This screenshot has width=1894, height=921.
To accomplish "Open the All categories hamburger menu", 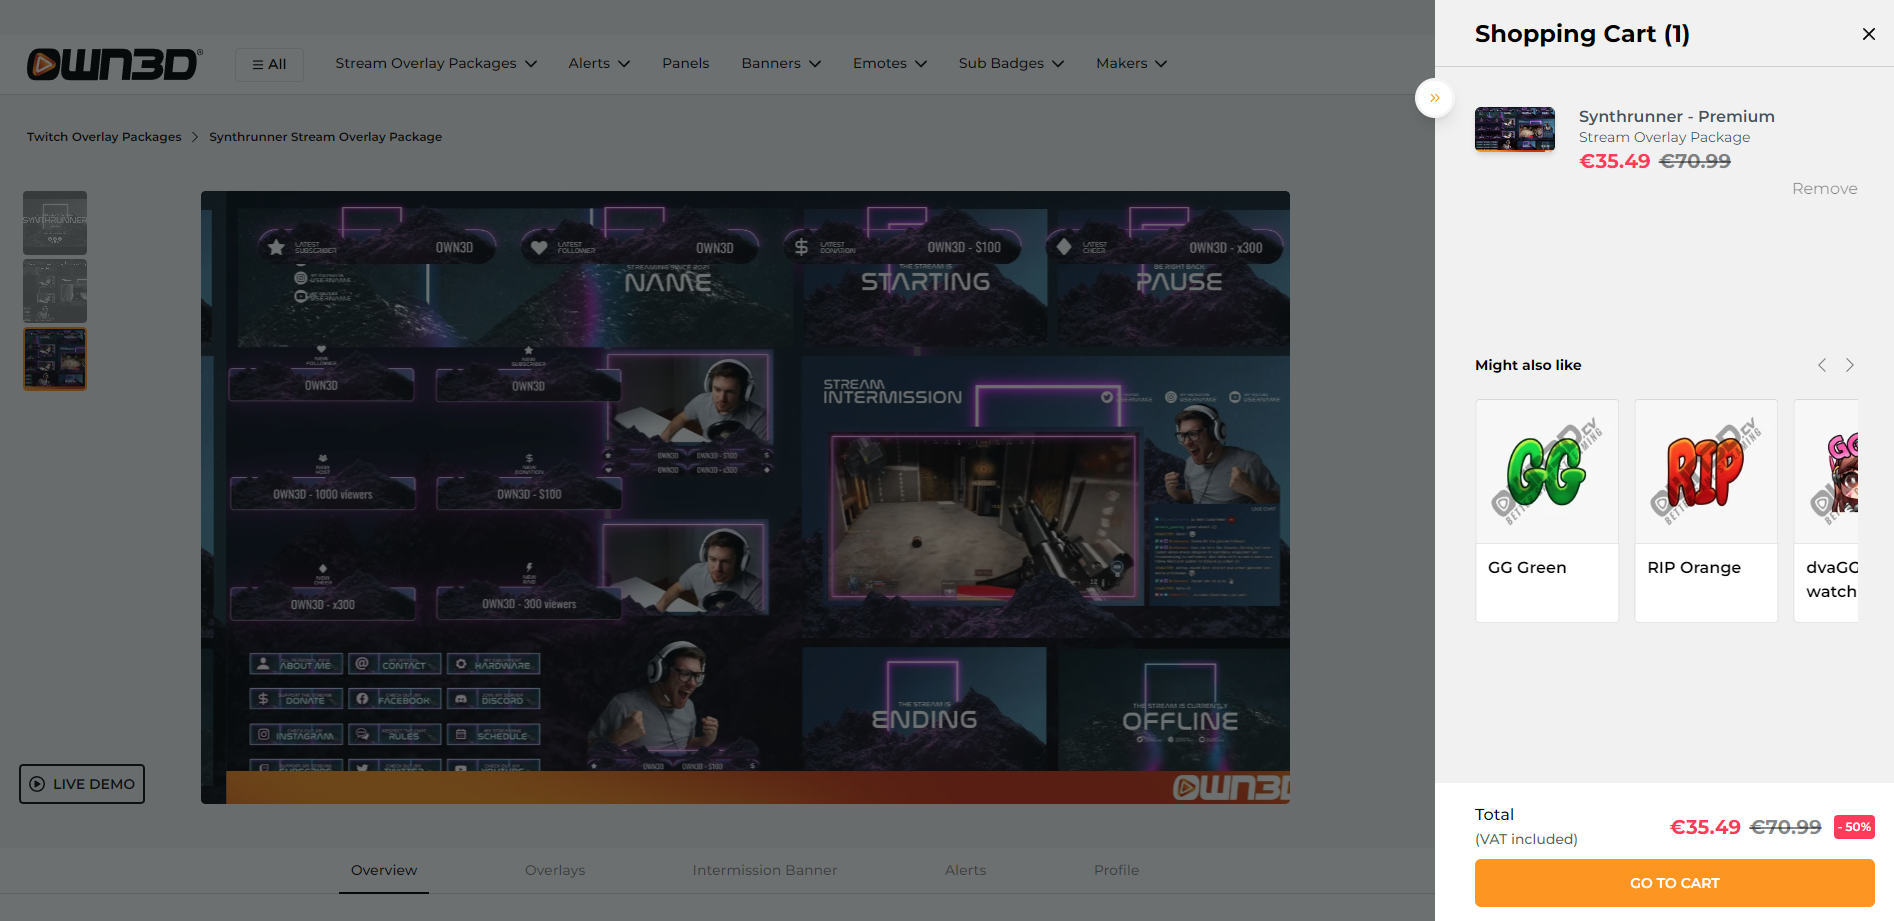I will (268, 64).
